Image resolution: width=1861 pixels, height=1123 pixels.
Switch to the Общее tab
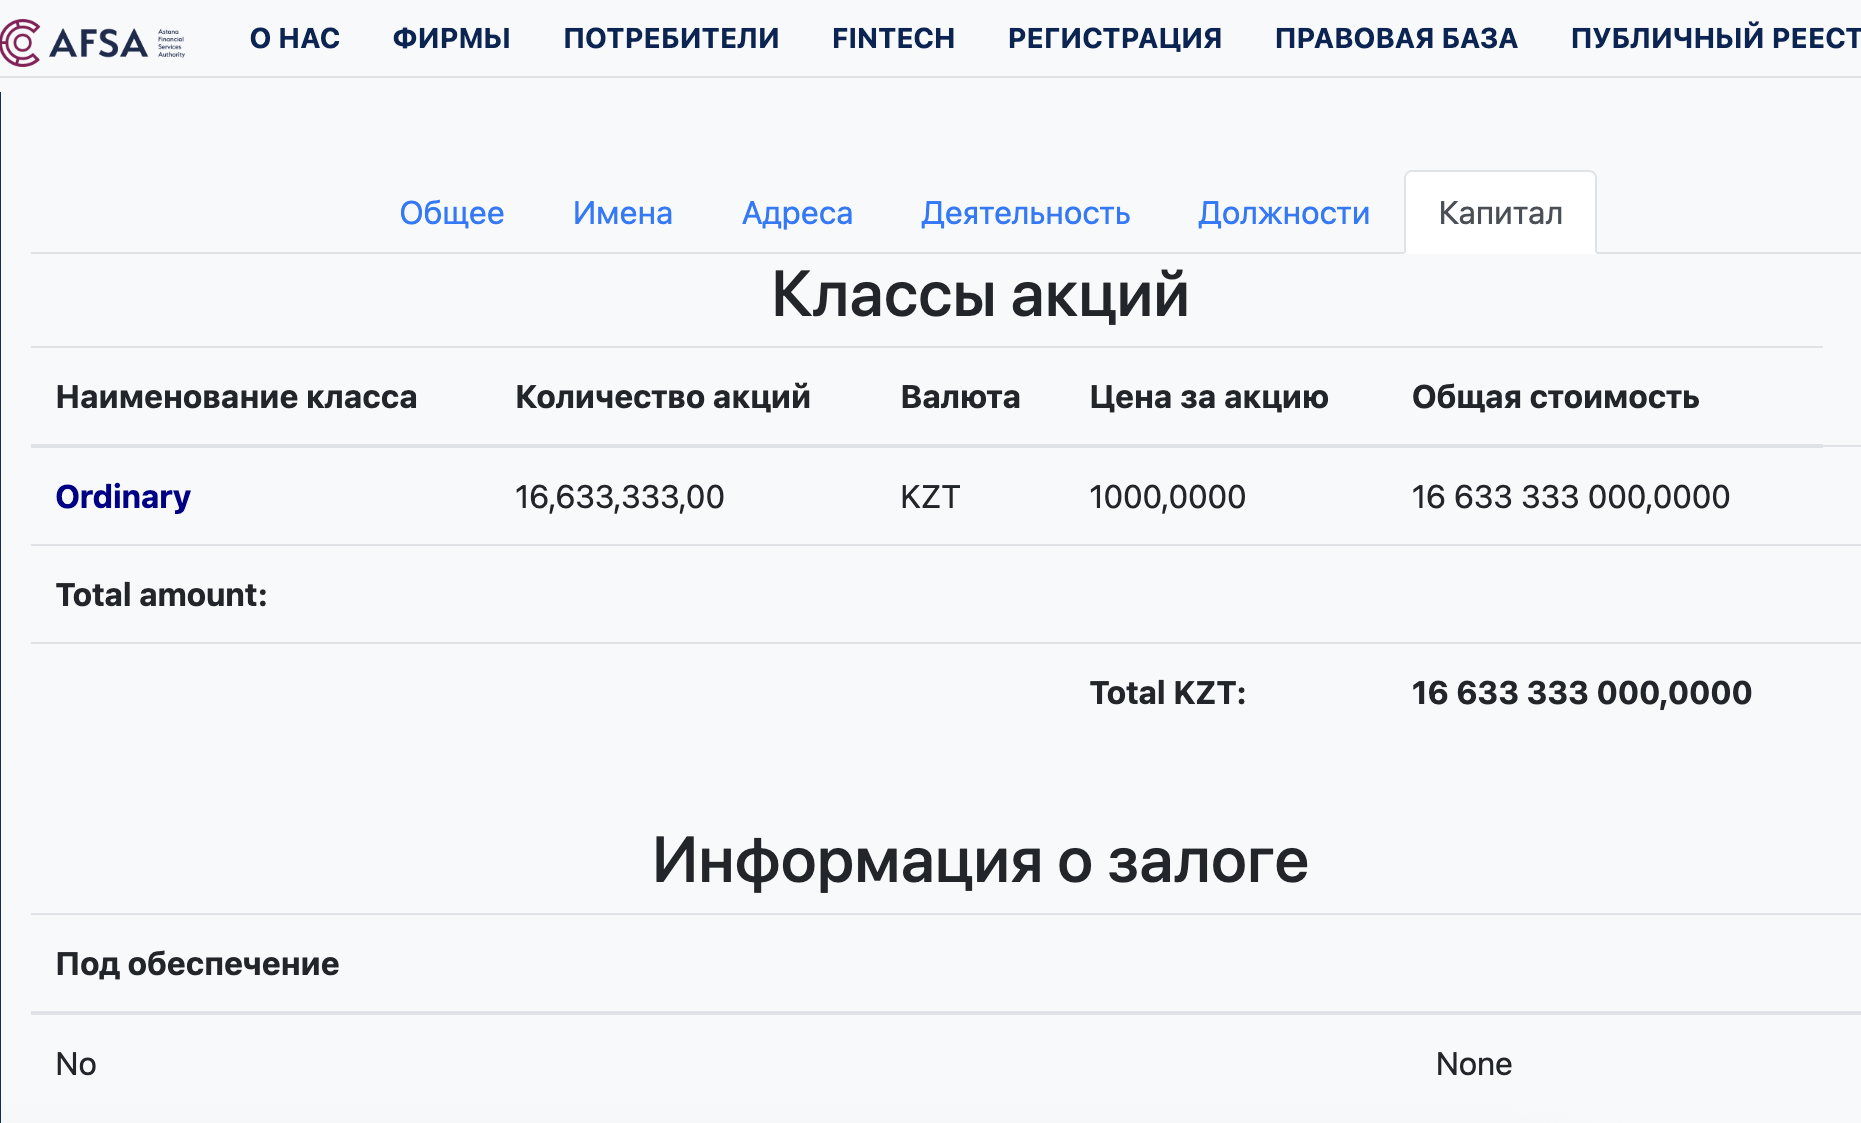tap(452, 213)
